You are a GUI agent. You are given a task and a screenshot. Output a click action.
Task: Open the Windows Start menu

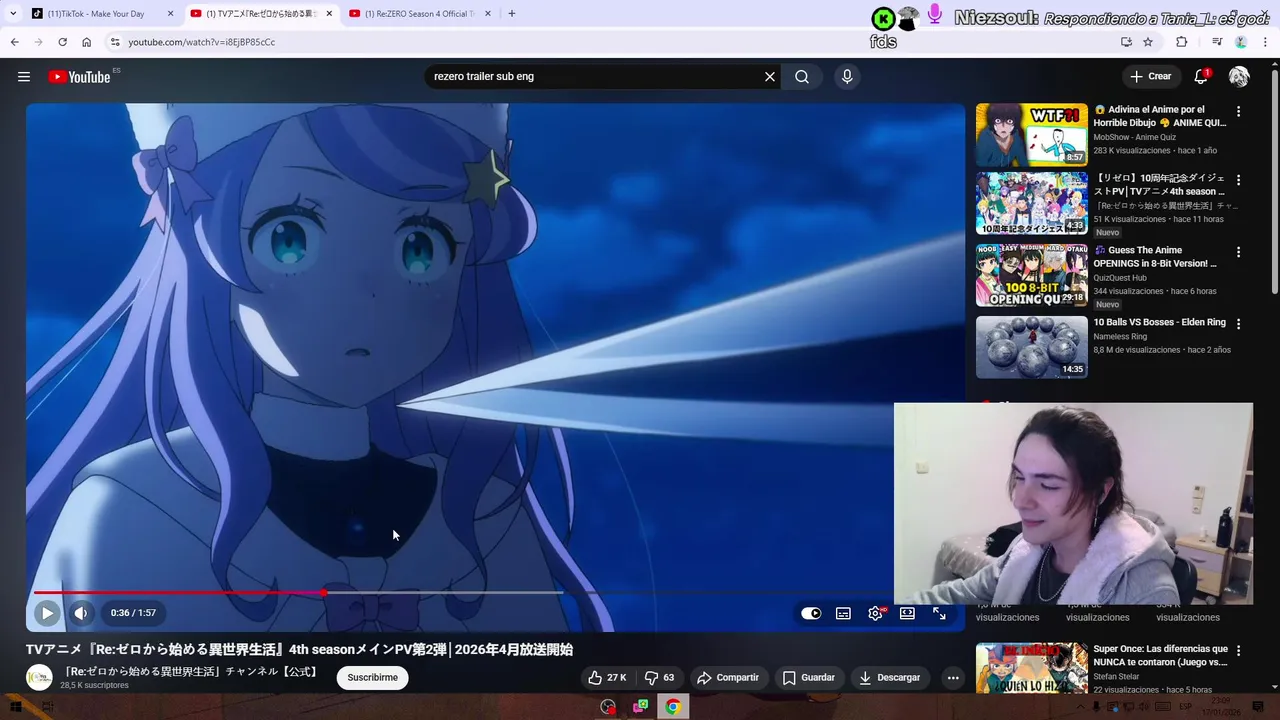tap(16, 707)
